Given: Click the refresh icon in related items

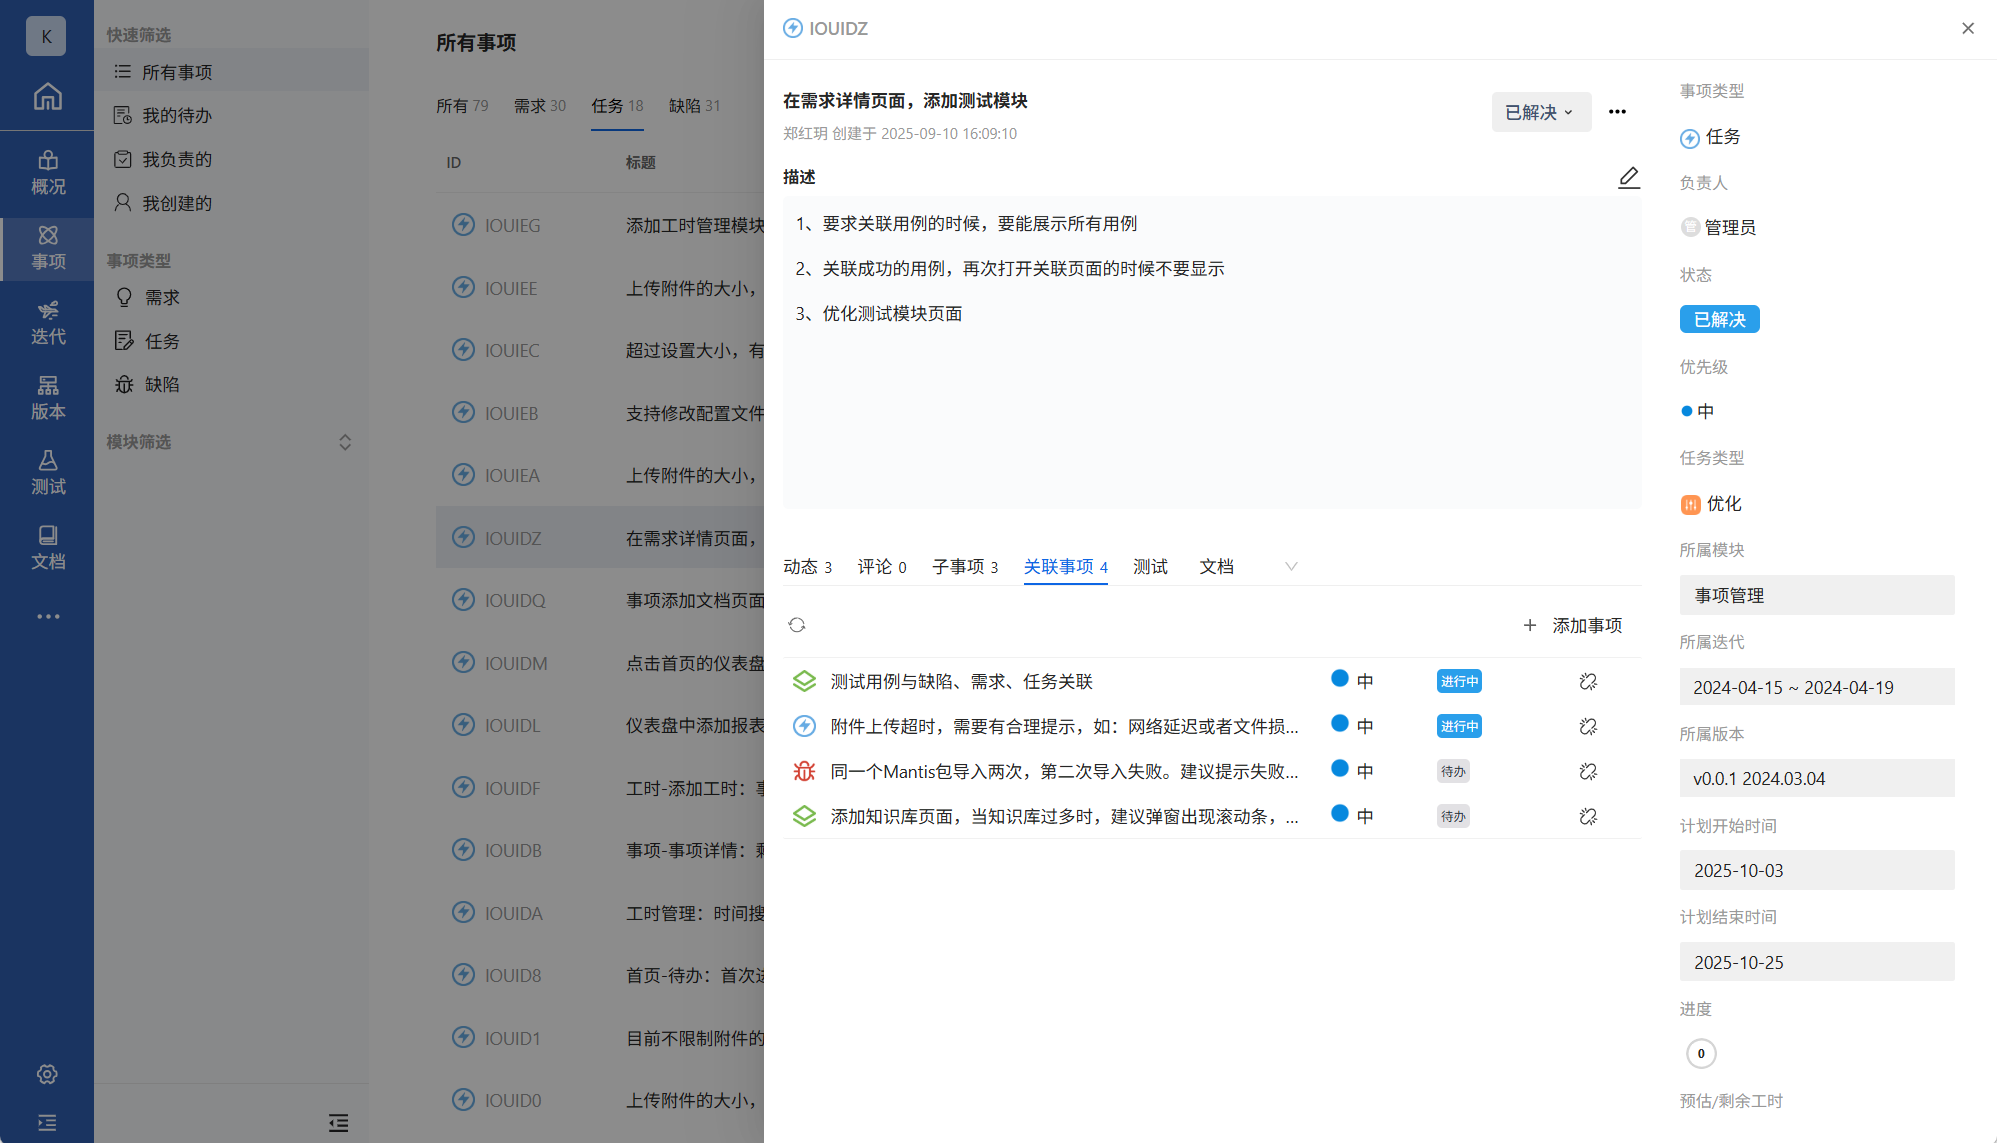Looking at the screenshot, I should (x=797, y=625).
